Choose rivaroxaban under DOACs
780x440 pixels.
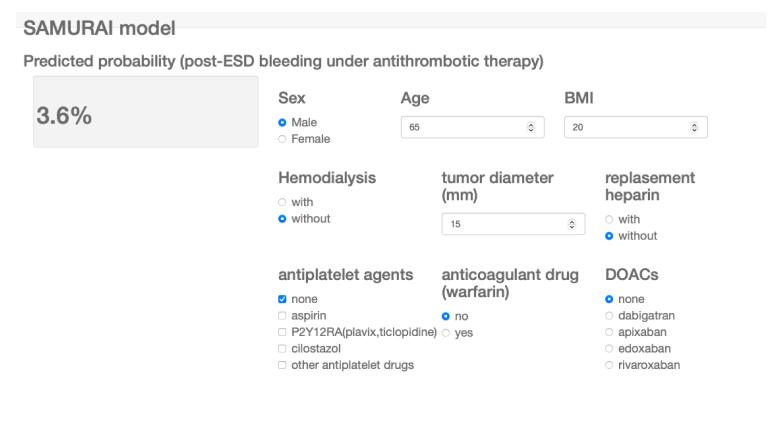[610, 365]
